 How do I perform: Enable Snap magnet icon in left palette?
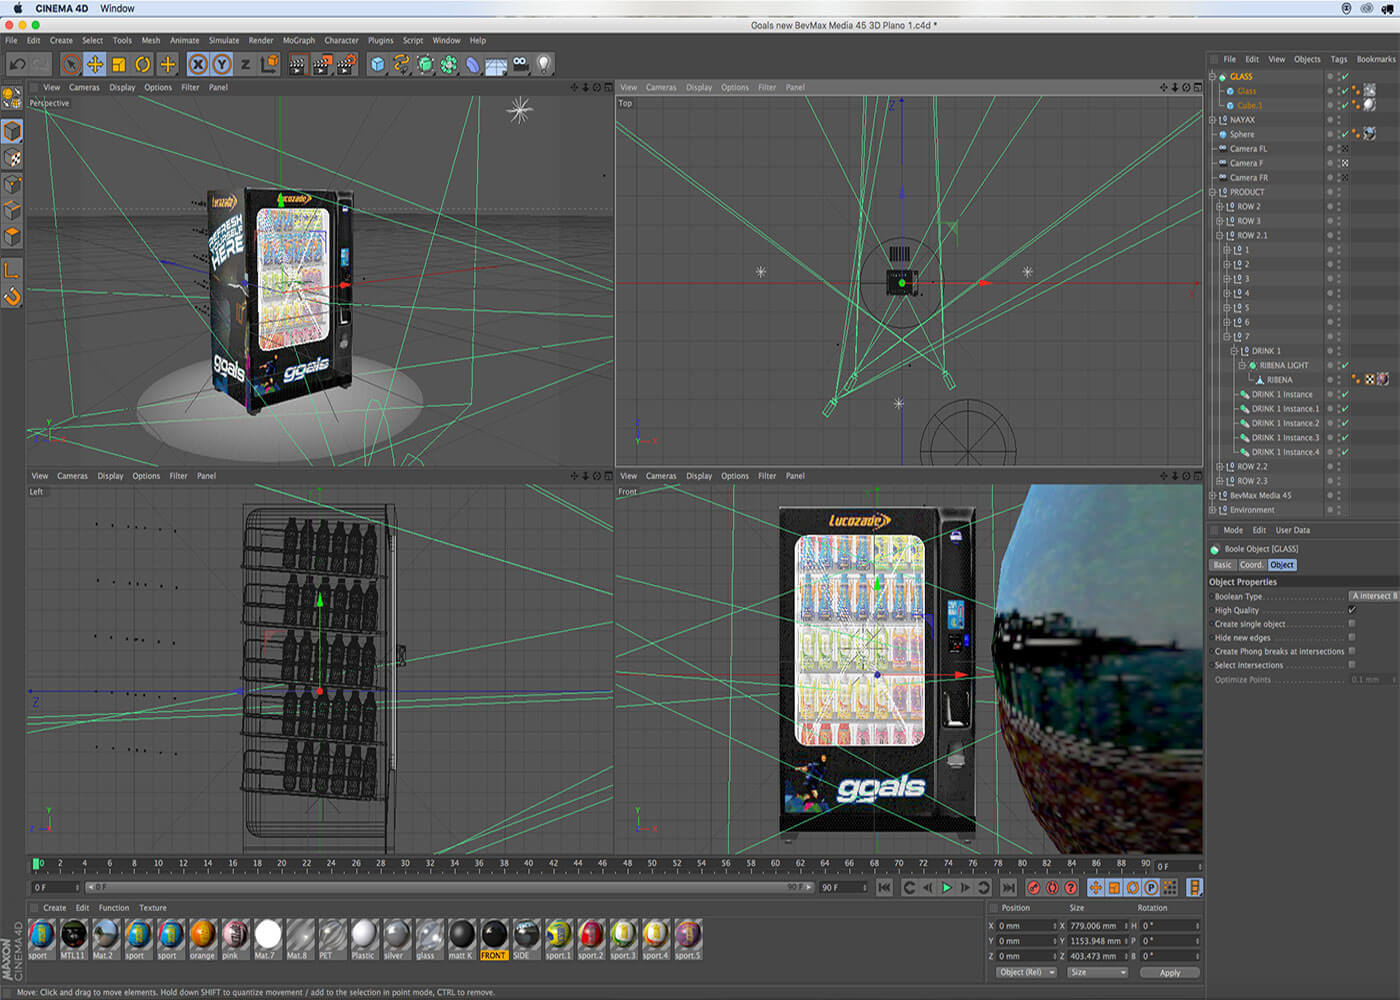[12, 297]
